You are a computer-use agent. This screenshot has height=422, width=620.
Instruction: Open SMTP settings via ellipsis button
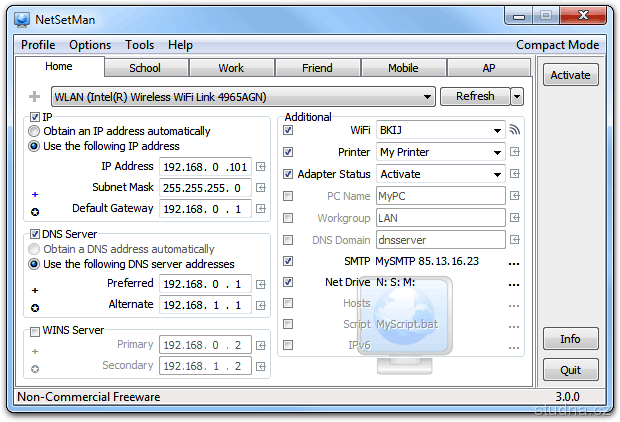tap(514, 264)
